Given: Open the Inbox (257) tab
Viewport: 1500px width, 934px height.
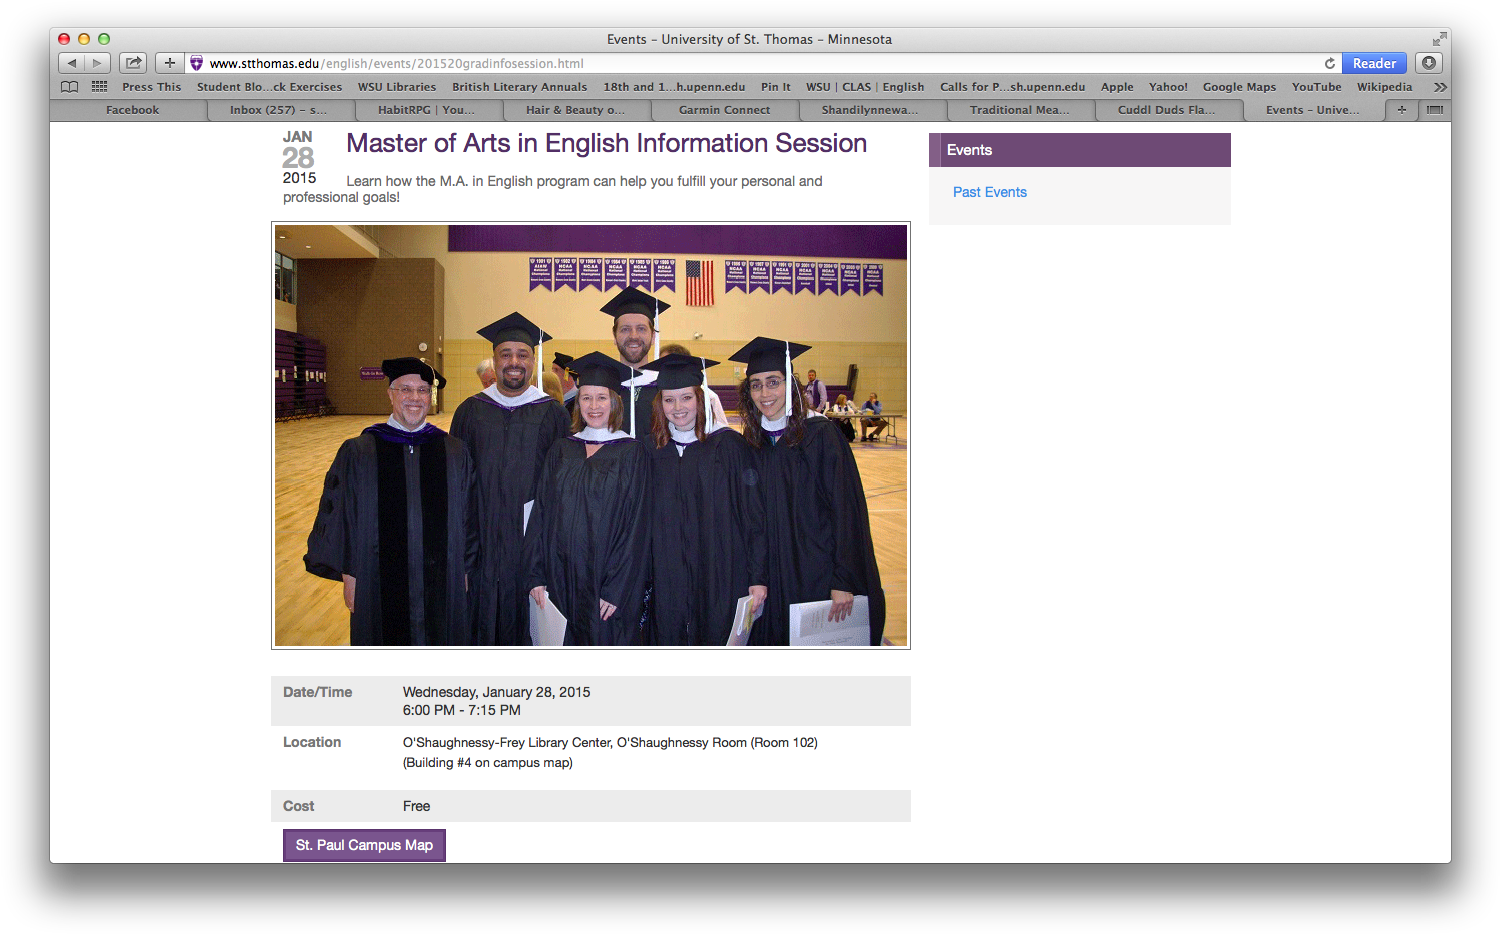Looking at the screenshot, I should (278, 110).
